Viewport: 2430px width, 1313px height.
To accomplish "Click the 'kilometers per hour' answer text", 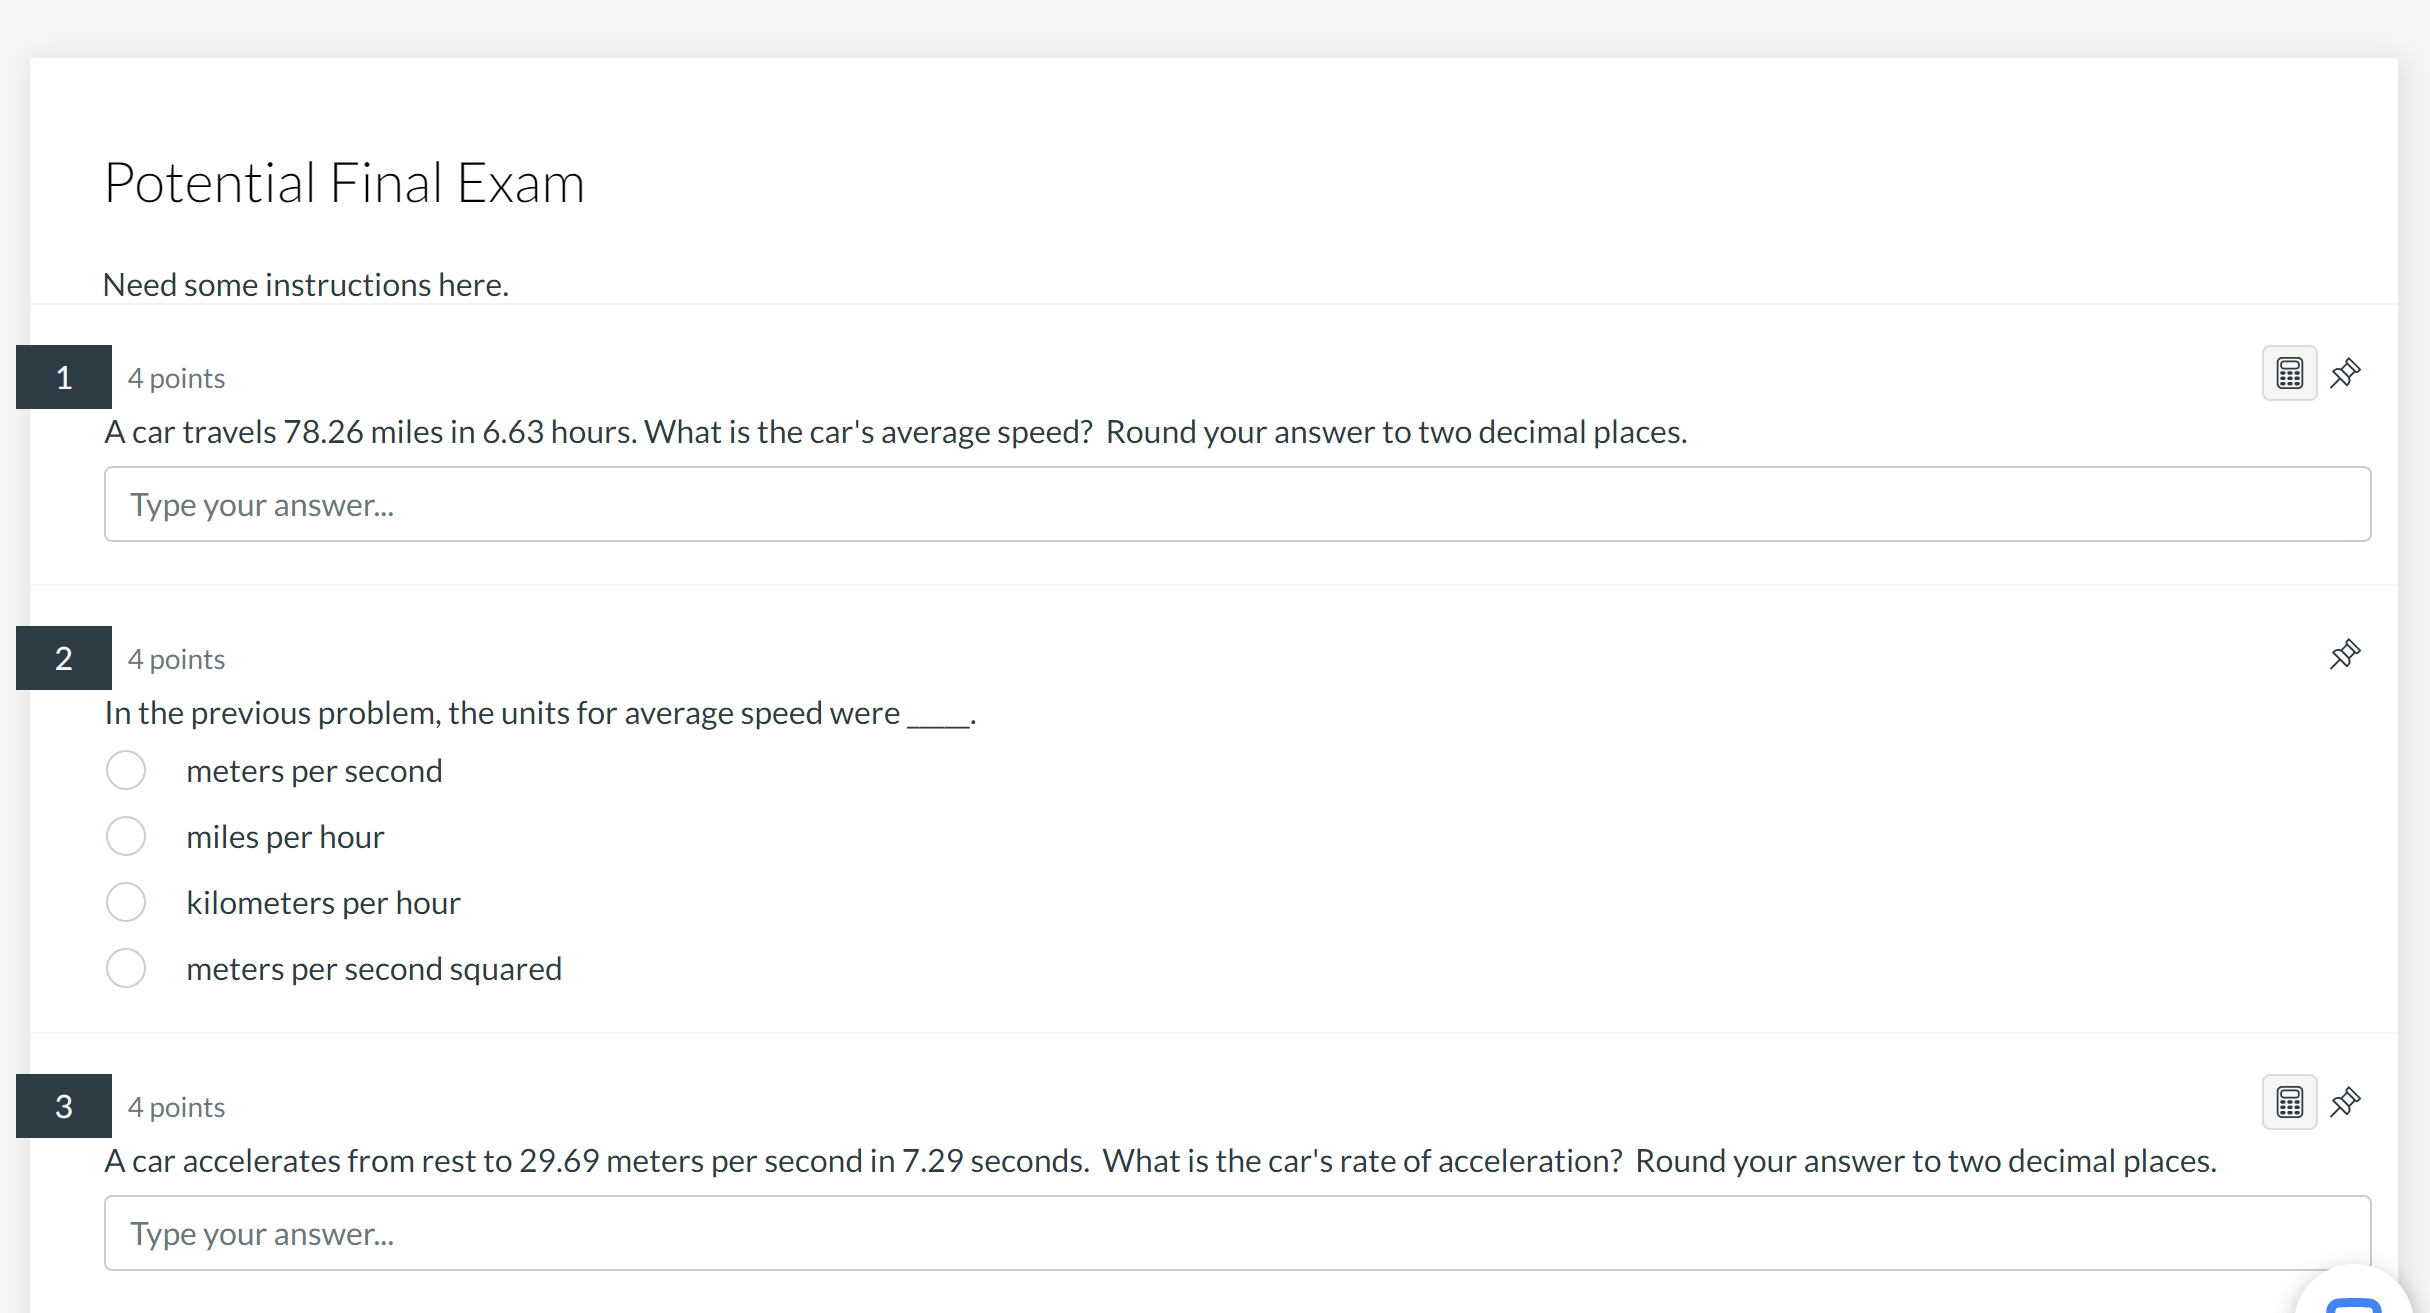I will [323, 903].
